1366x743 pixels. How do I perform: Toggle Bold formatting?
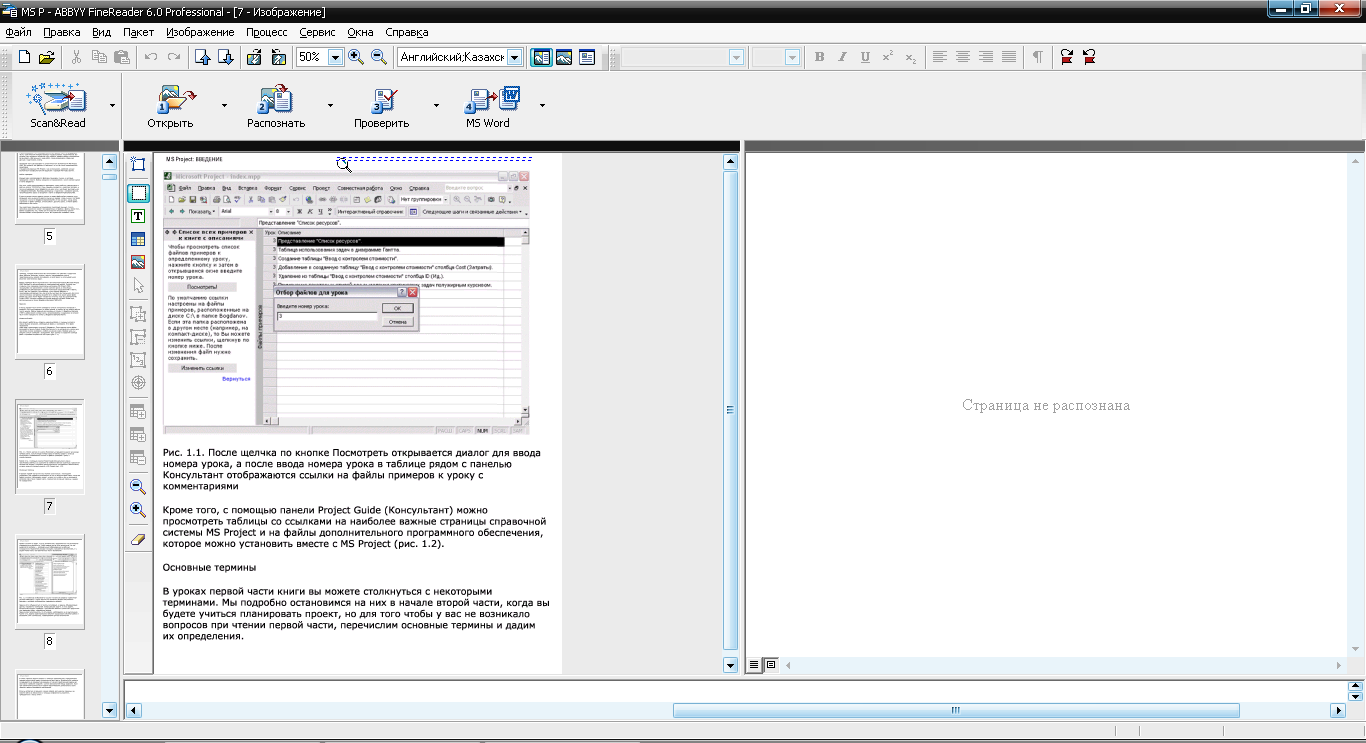click(x=820, y=57)
